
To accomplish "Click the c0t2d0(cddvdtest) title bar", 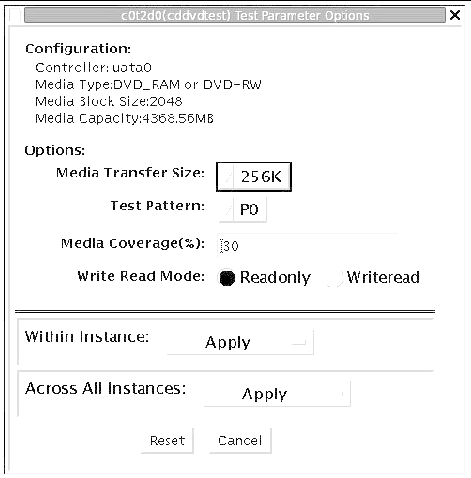I will click(x=235, y=16).
